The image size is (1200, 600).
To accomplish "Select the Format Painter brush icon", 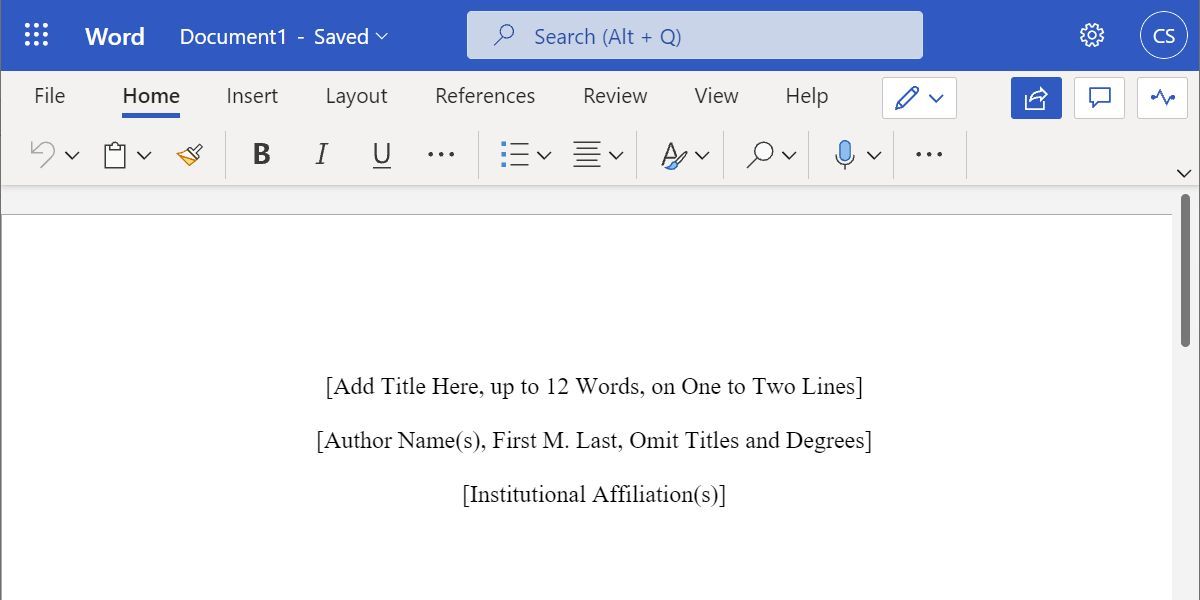I will click(189, 155).
